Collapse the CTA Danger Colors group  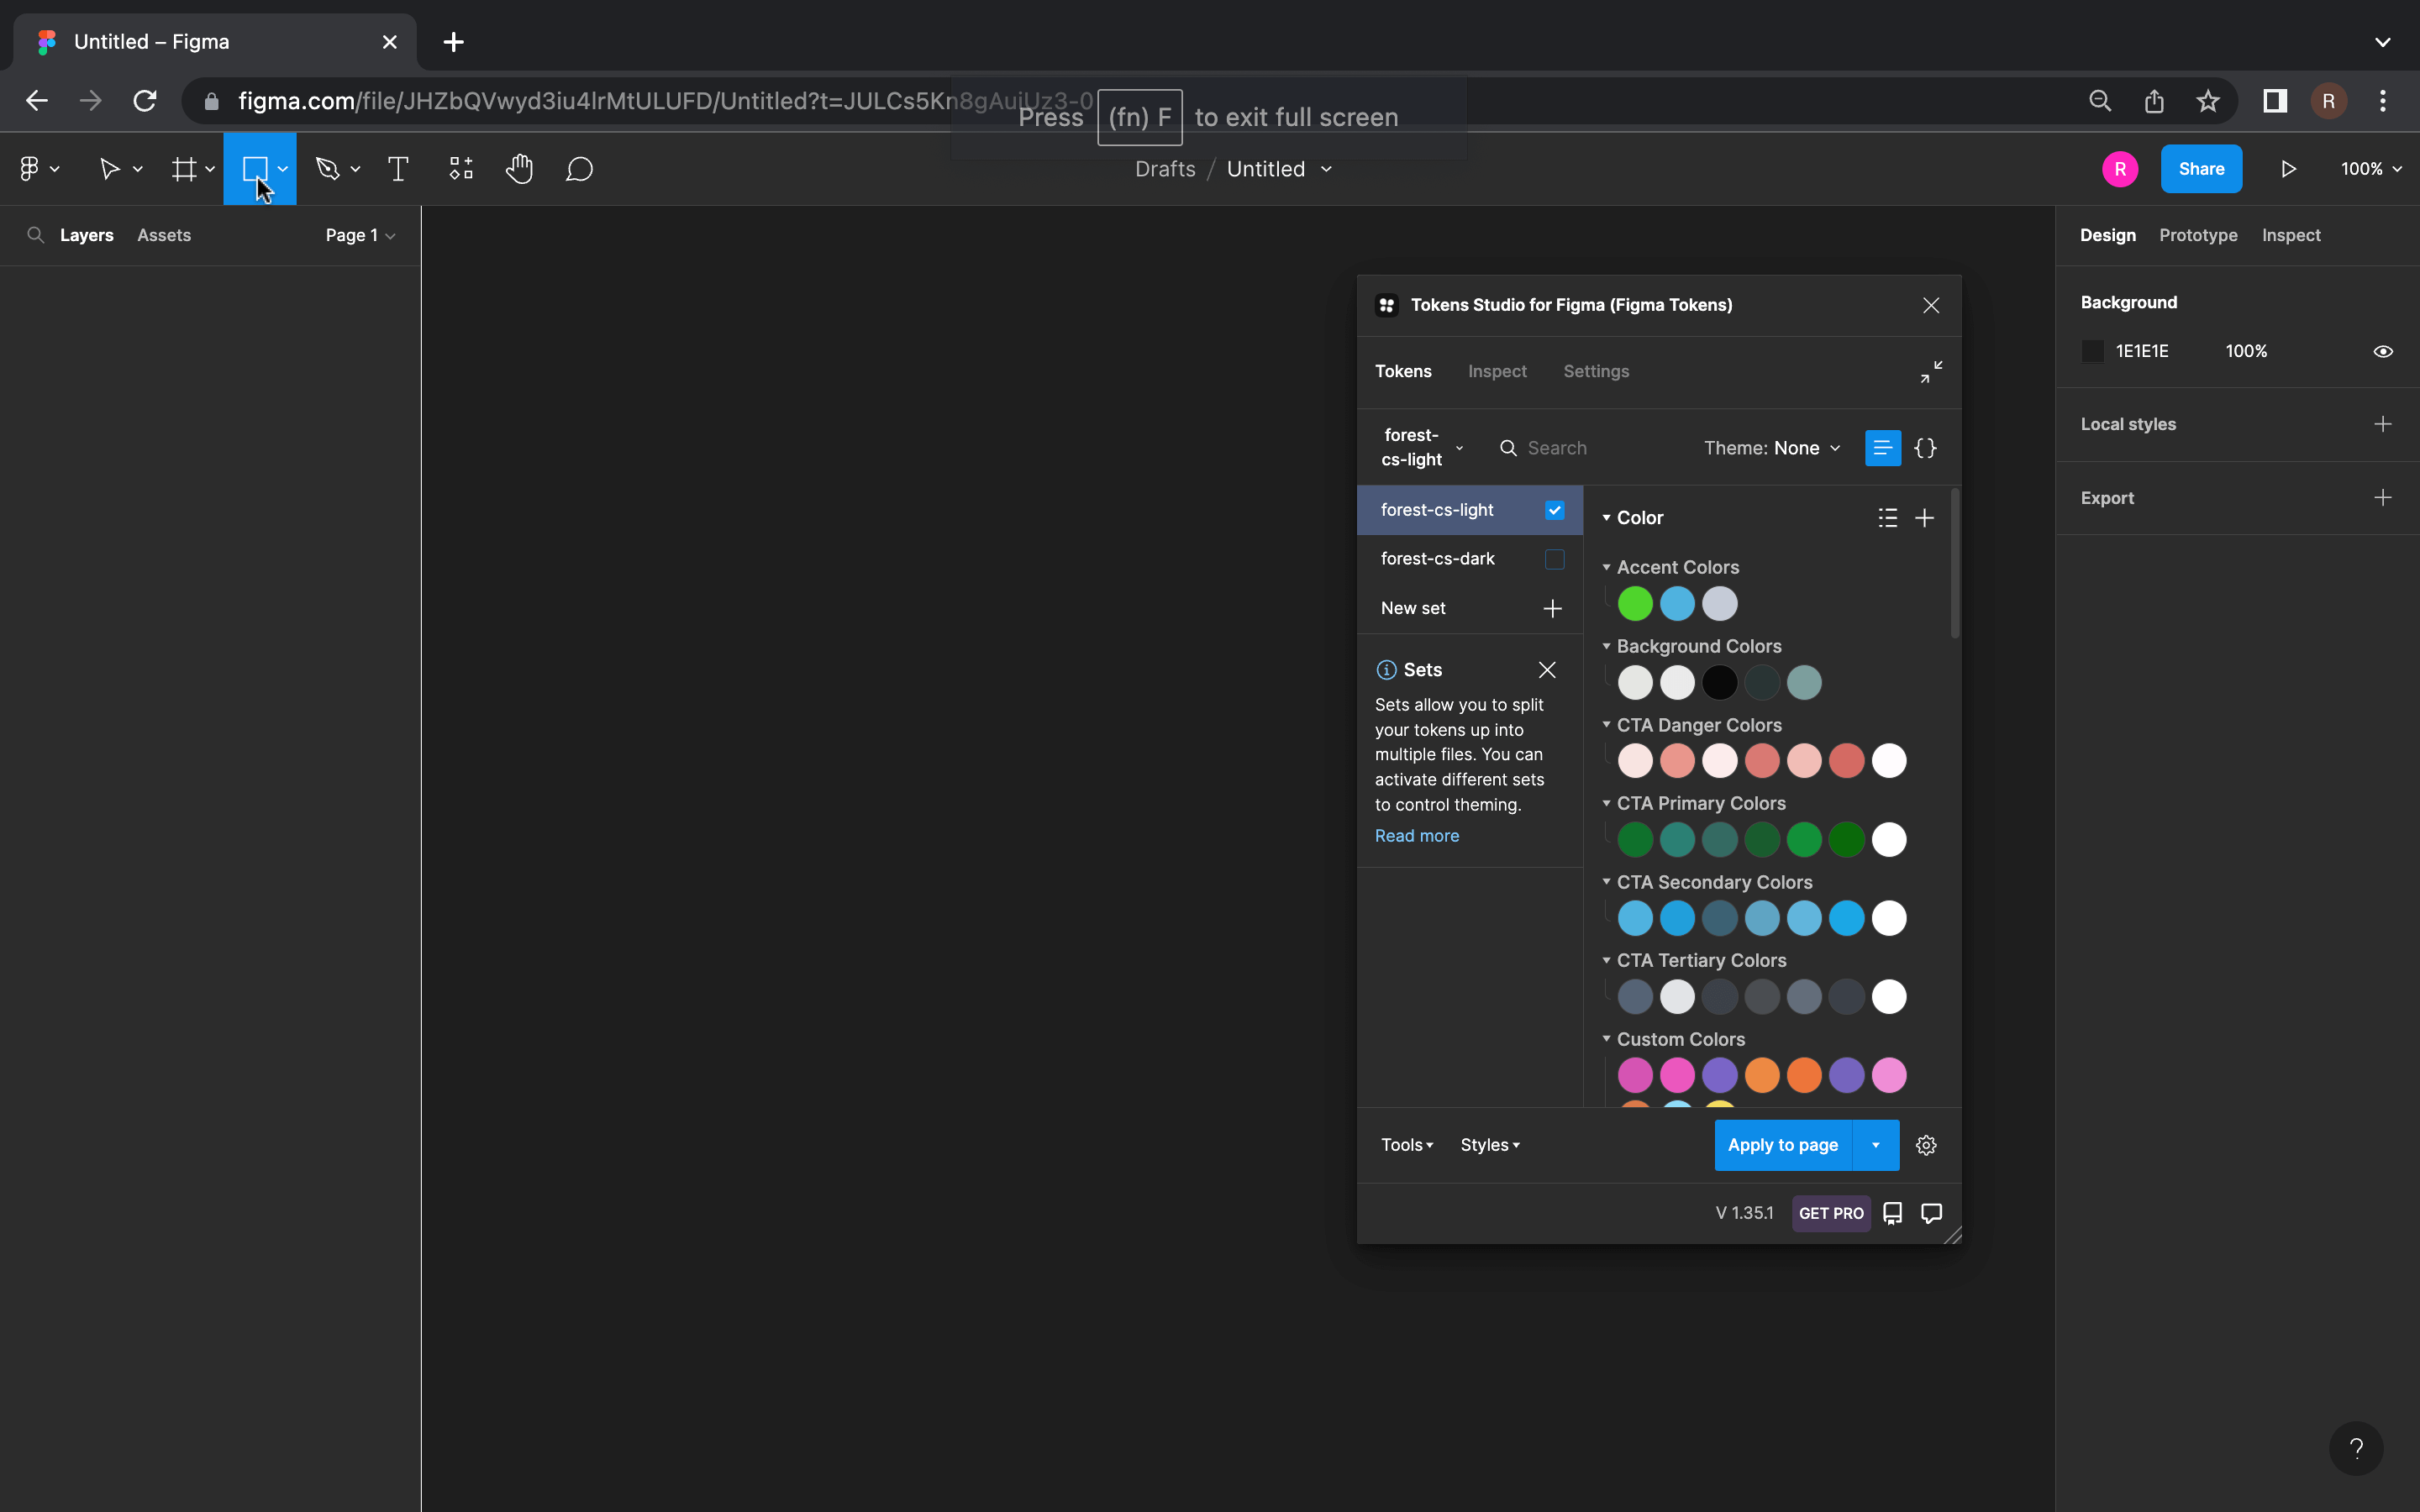[x=1606, y=725]
